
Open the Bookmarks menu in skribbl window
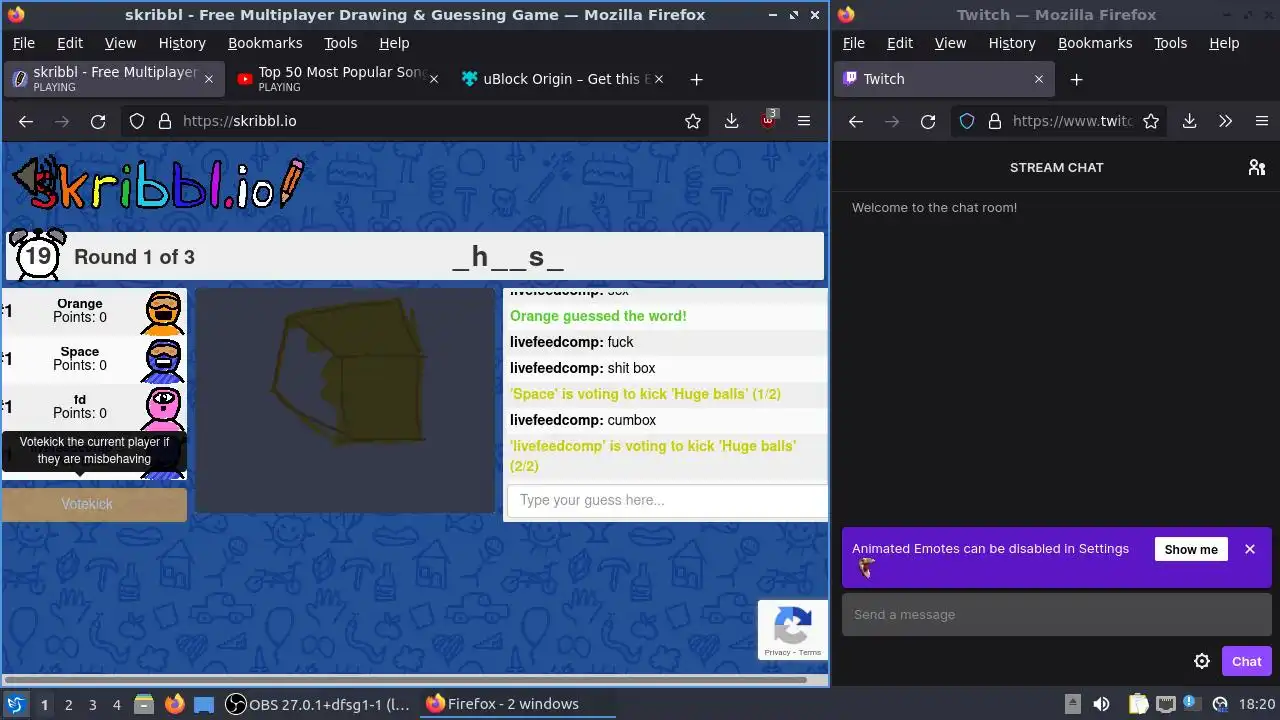click(265, 43)
